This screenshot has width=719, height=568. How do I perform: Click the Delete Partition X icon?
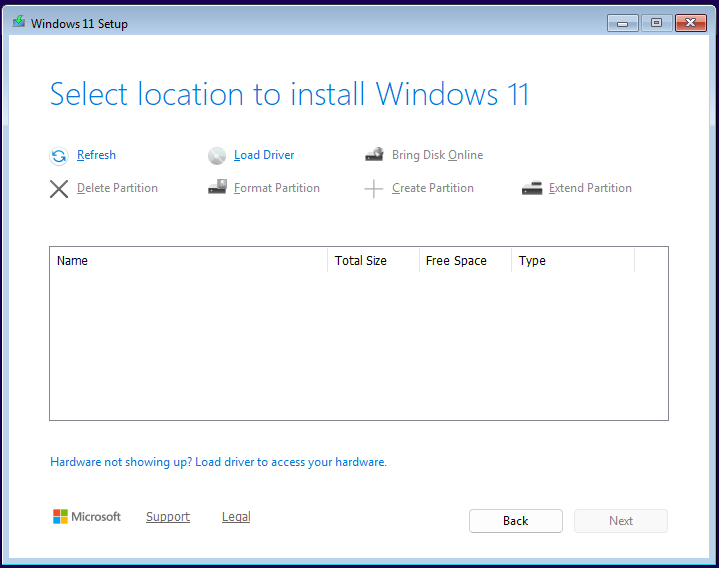pyautogui.click(x=59, y=188)
